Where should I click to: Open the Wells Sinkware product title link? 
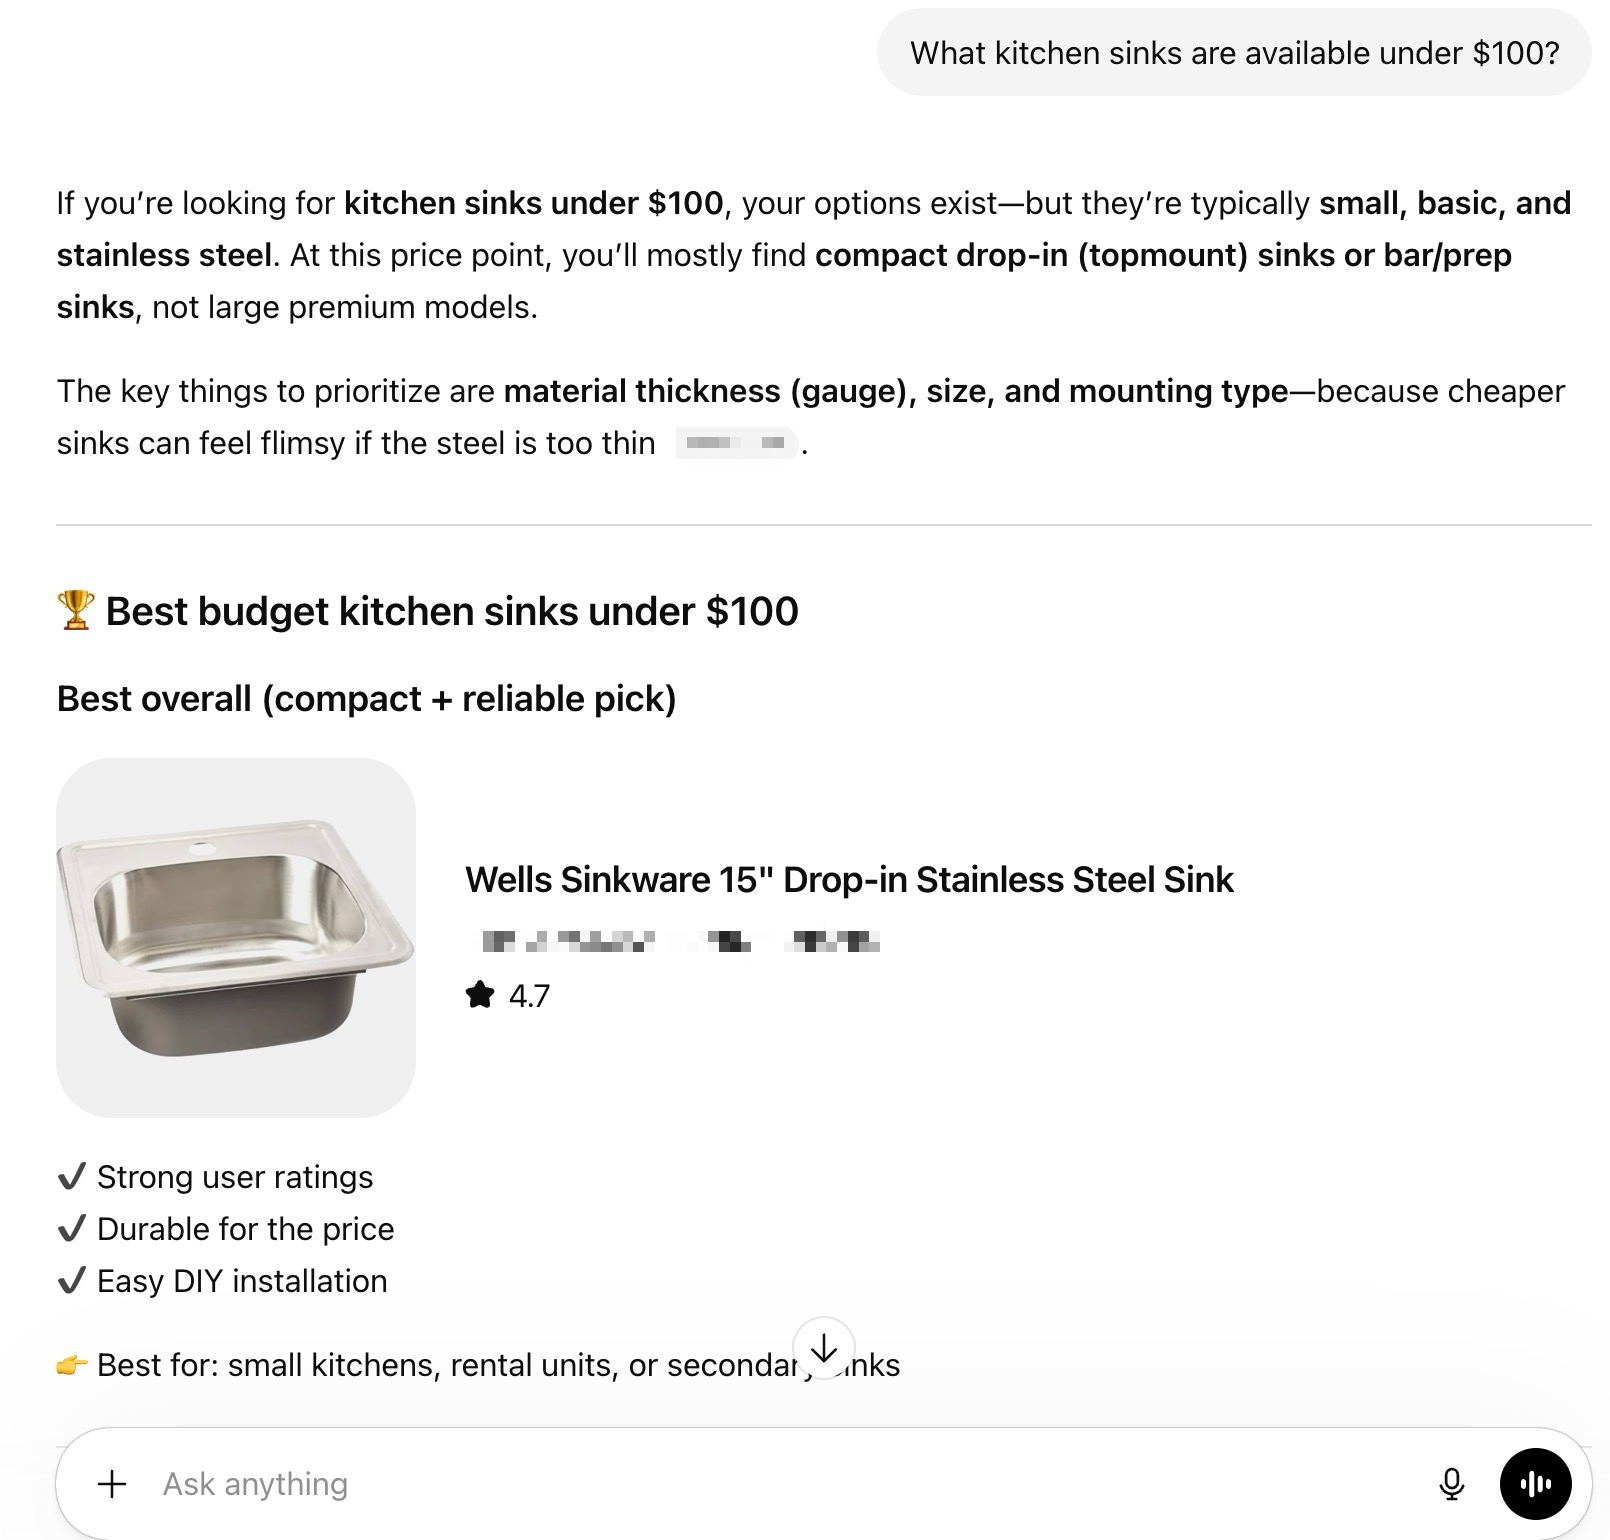pos(850,880)
